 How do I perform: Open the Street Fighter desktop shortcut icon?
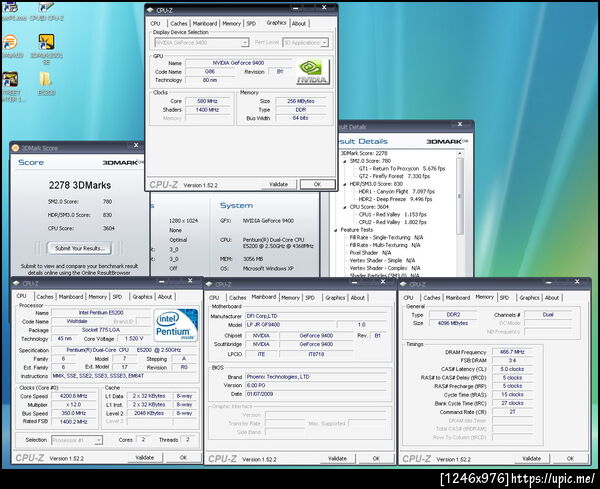pos(10,80)
